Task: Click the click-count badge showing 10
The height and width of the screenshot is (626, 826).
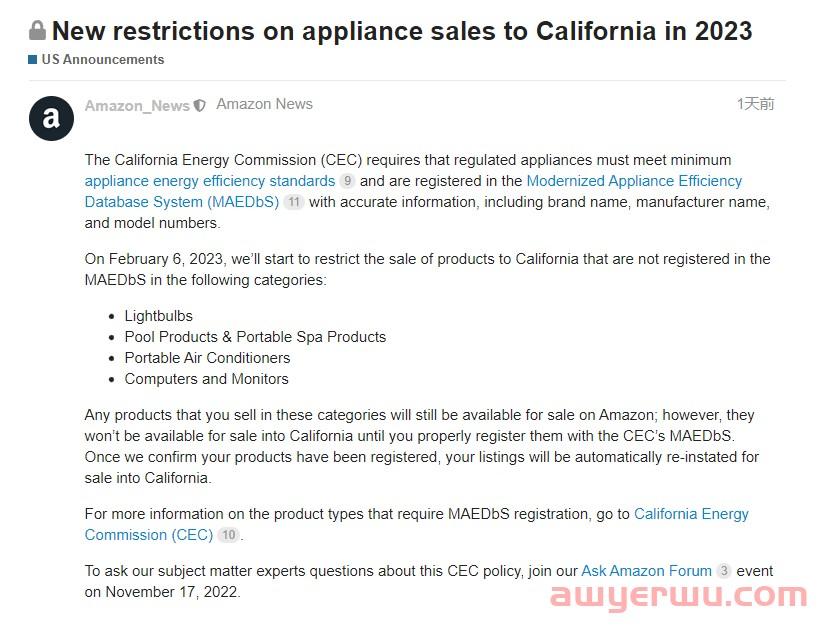Action: (229, 535)
